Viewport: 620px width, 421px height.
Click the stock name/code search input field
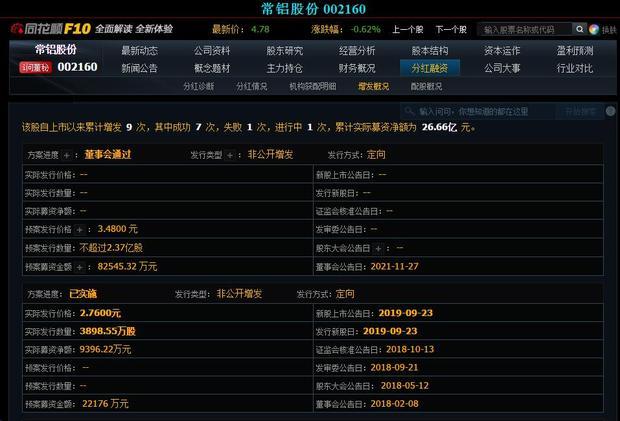click(525, 29)
